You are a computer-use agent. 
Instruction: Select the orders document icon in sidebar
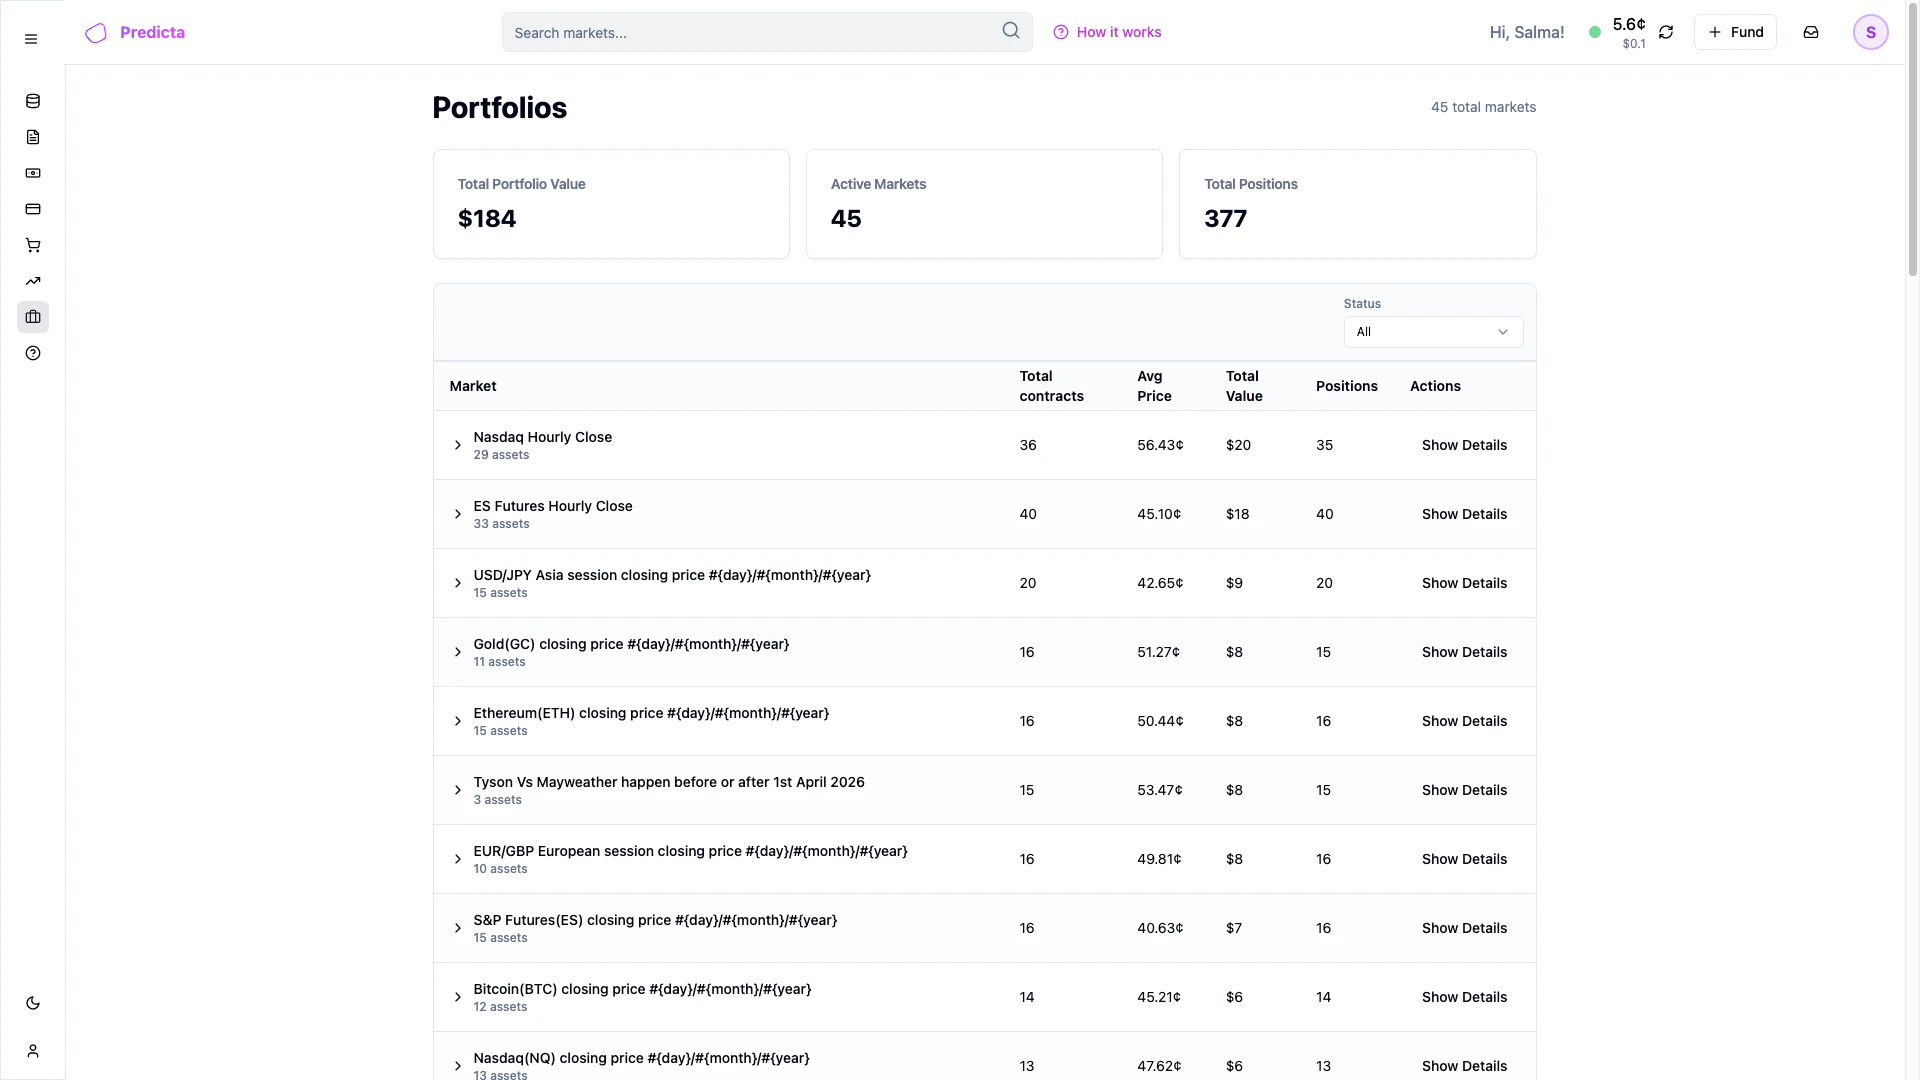pyautogui.click(x=33, y=137)
